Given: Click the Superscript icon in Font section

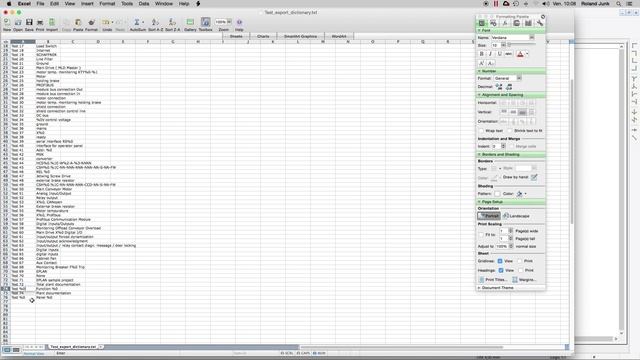Looking at the screenshot, I should point(482,63).
